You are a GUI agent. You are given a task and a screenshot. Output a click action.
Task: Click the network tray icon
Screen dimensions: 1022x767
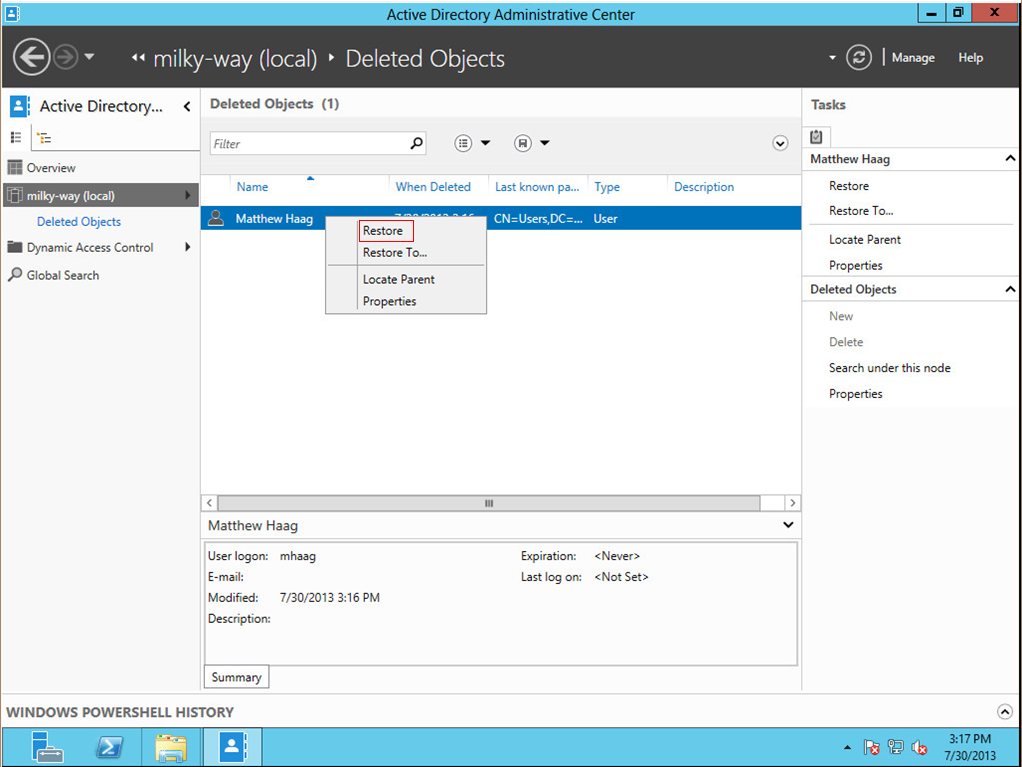pyautogui.click(x=896, y=747)
